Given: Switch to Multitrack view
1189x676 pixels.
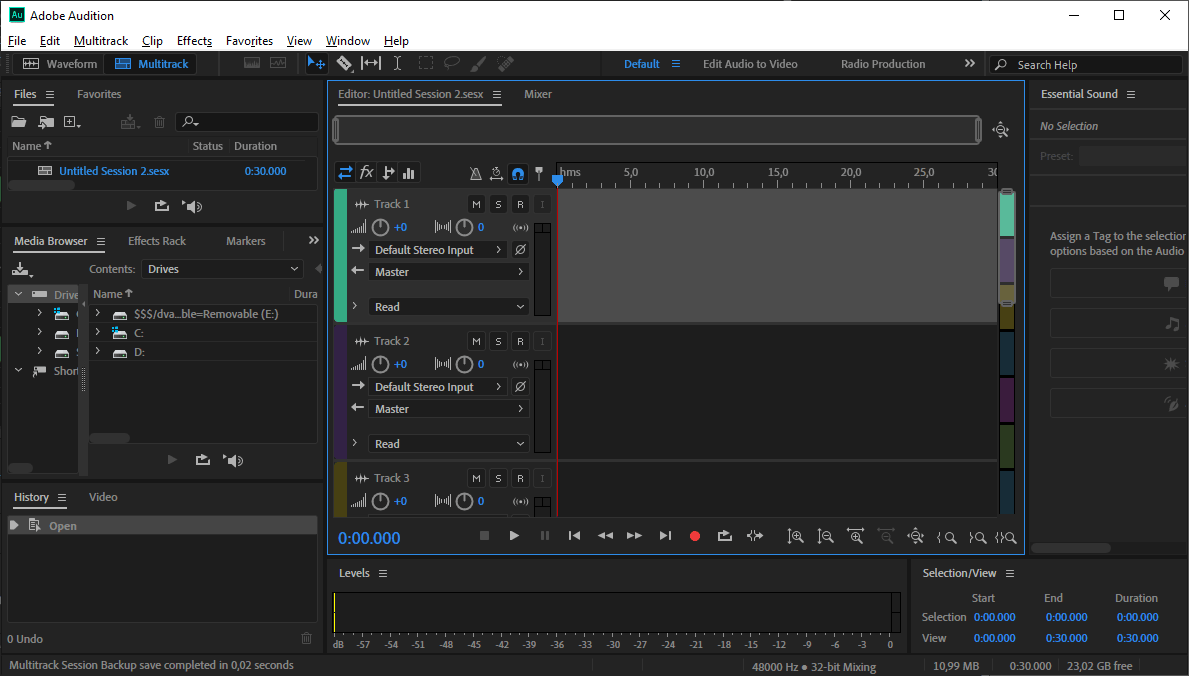Looking at the screenshot, I should tap(152, 64).
